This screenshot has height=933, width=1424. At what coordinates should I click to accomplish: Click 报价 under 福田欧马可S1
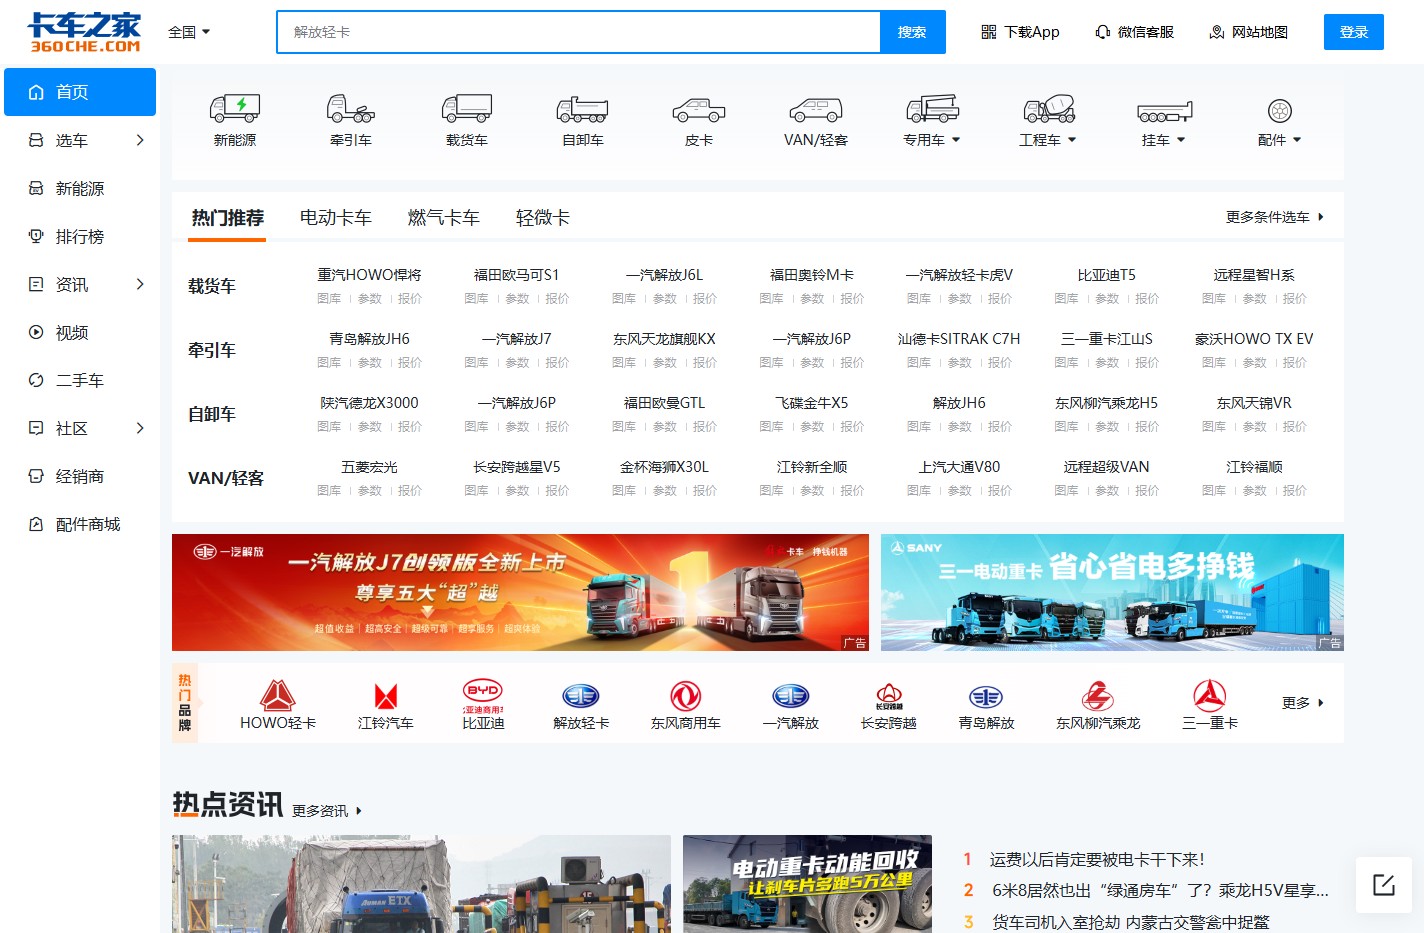coord(557,298)
